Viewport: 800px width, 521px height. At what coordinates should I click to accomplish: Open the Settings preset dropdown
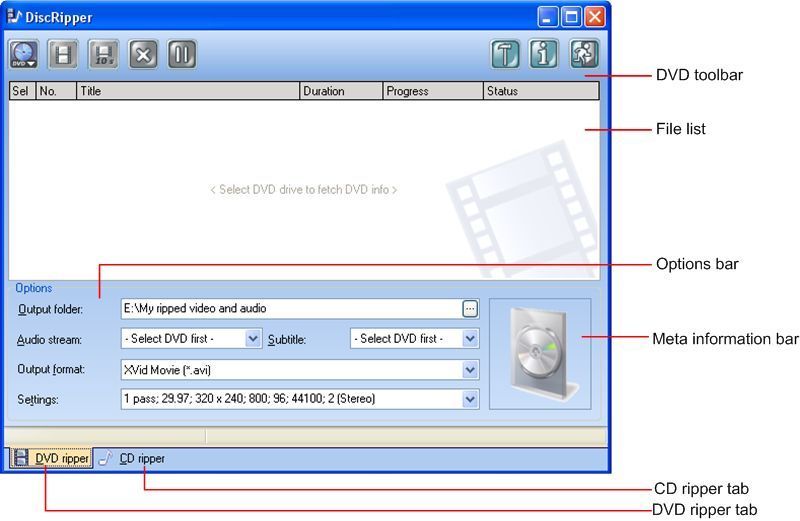(470, 399)
